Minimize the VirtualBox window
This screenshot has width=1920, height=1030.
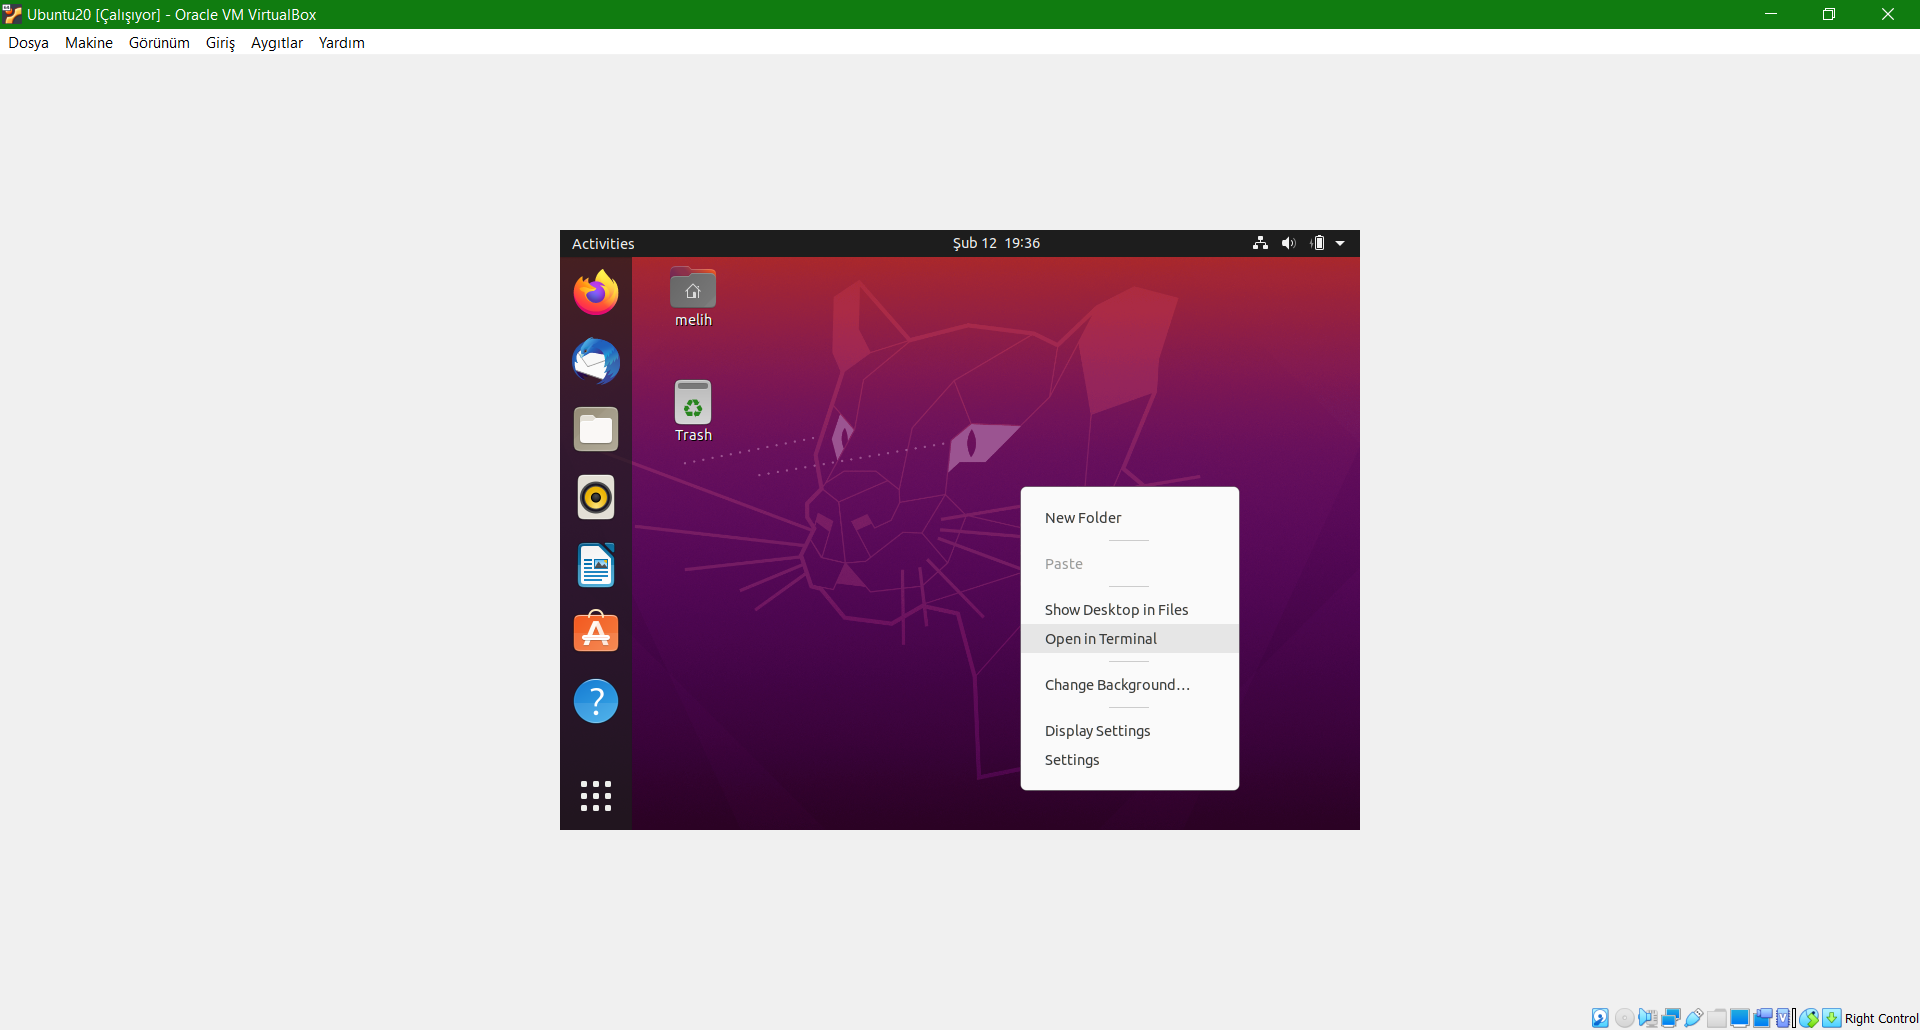(1771, 14)
